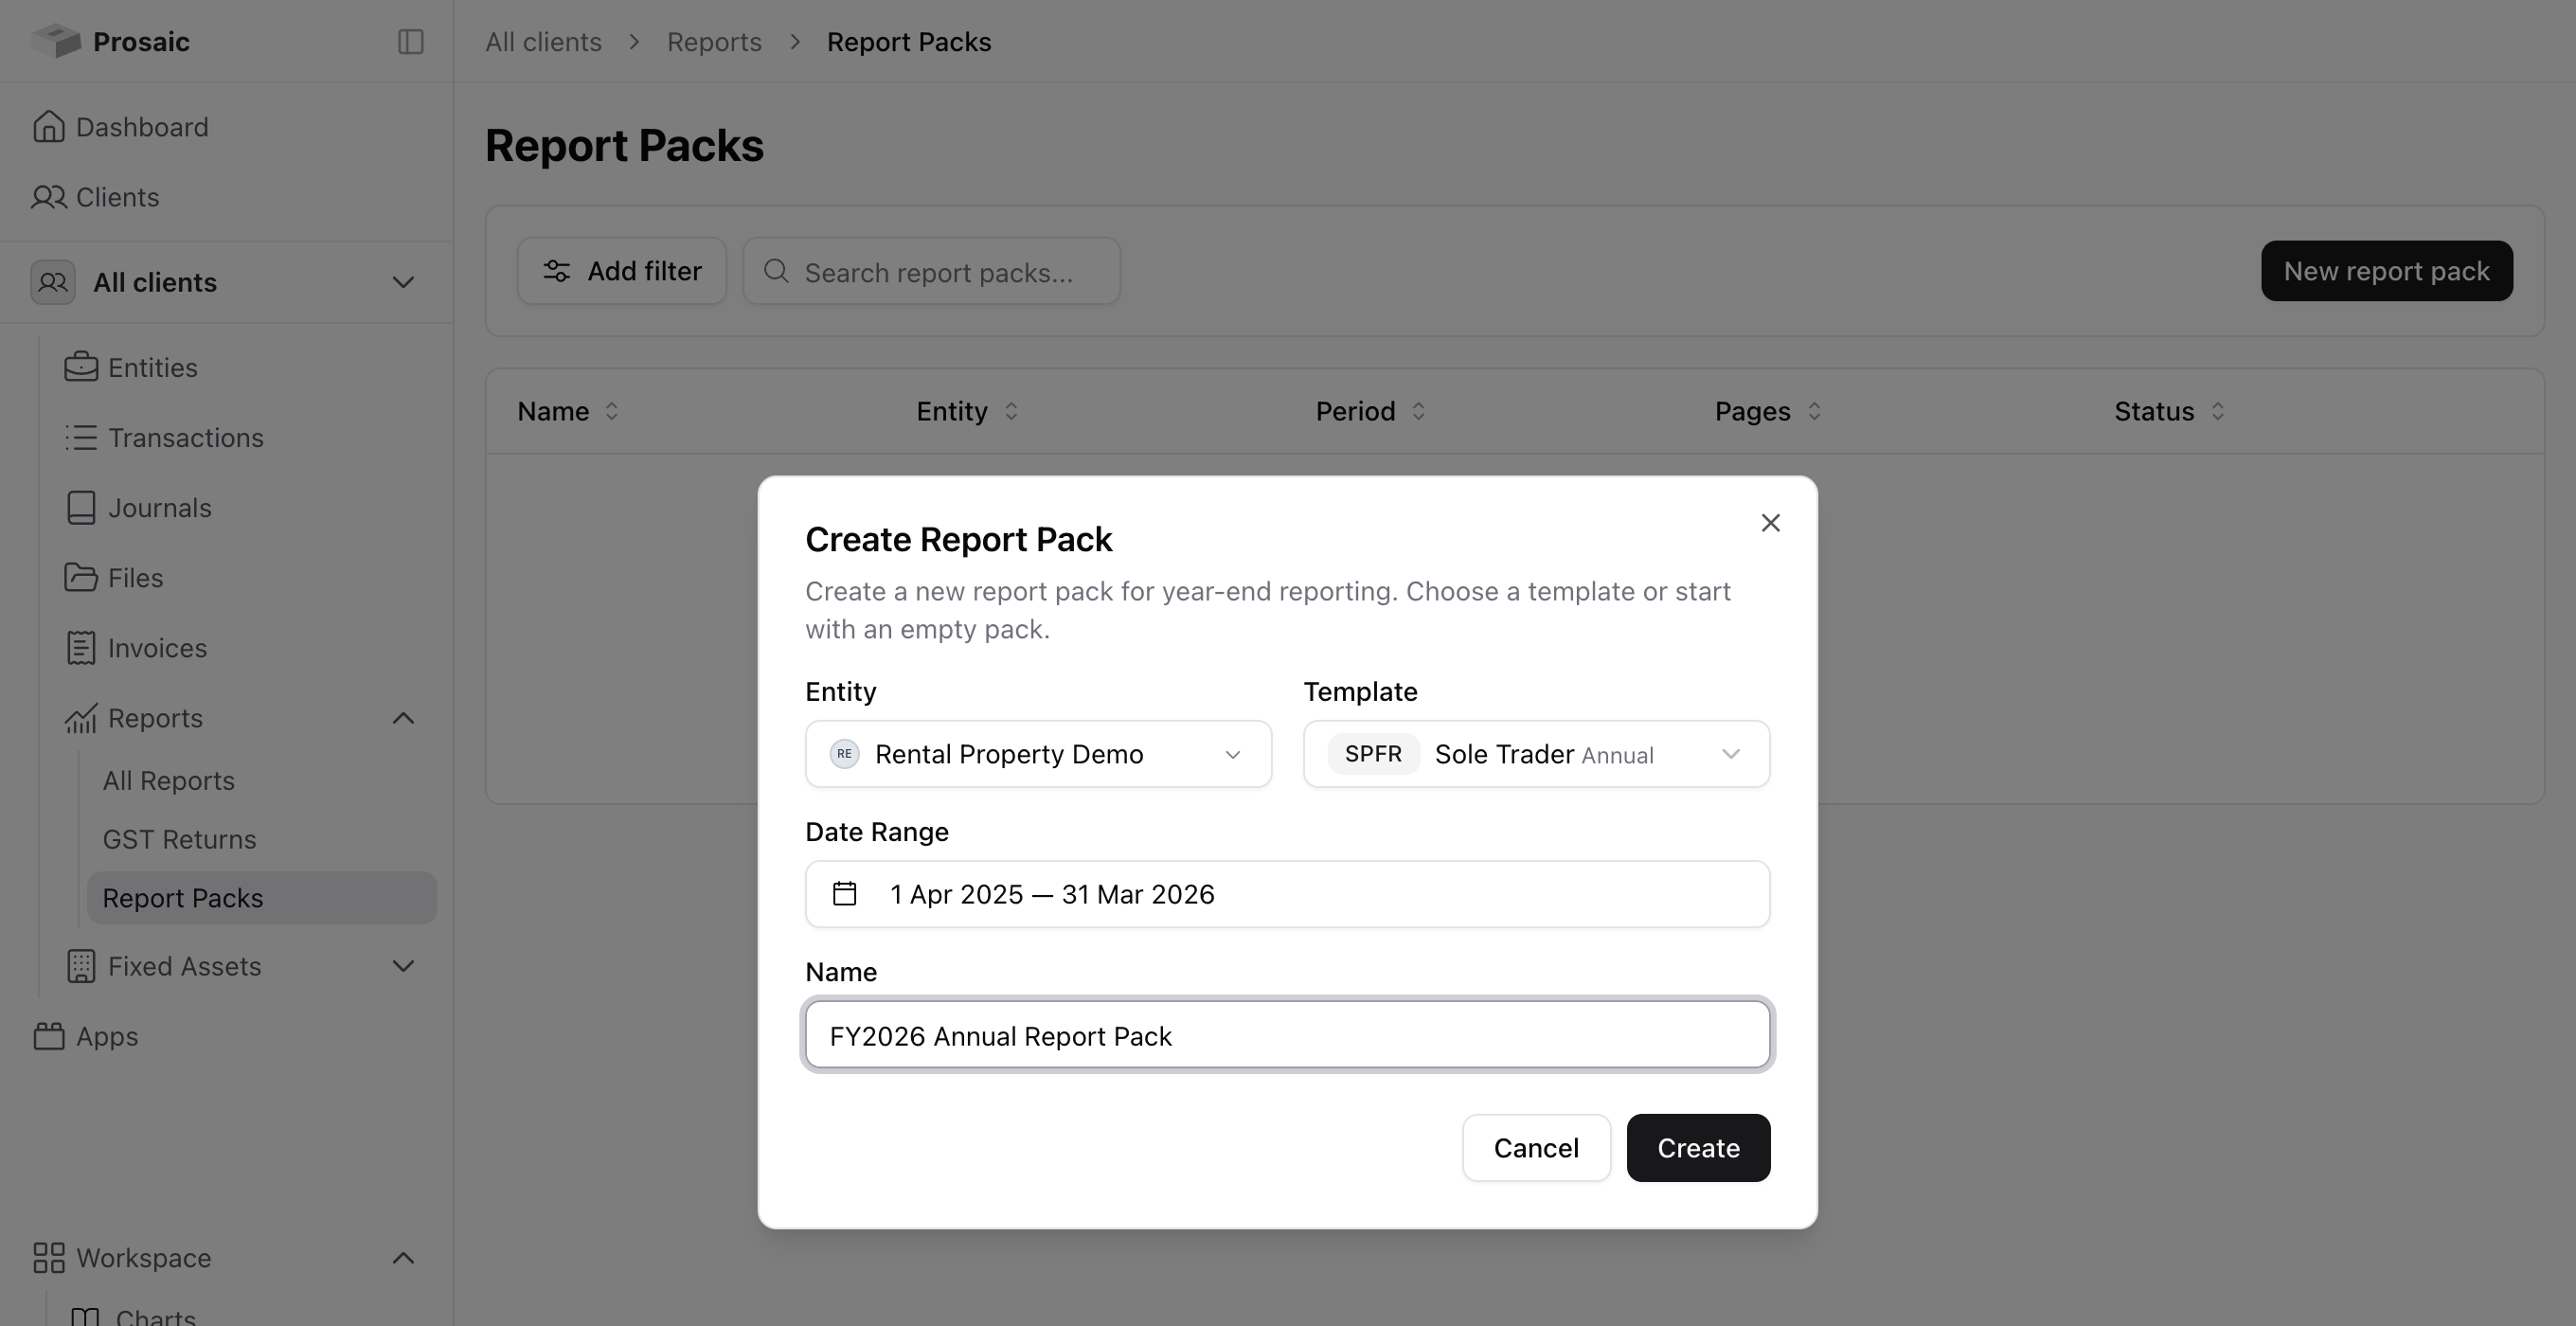The image size is (2576, 1326).
Task: Open the Files folder icon
Action: point(81,577)
